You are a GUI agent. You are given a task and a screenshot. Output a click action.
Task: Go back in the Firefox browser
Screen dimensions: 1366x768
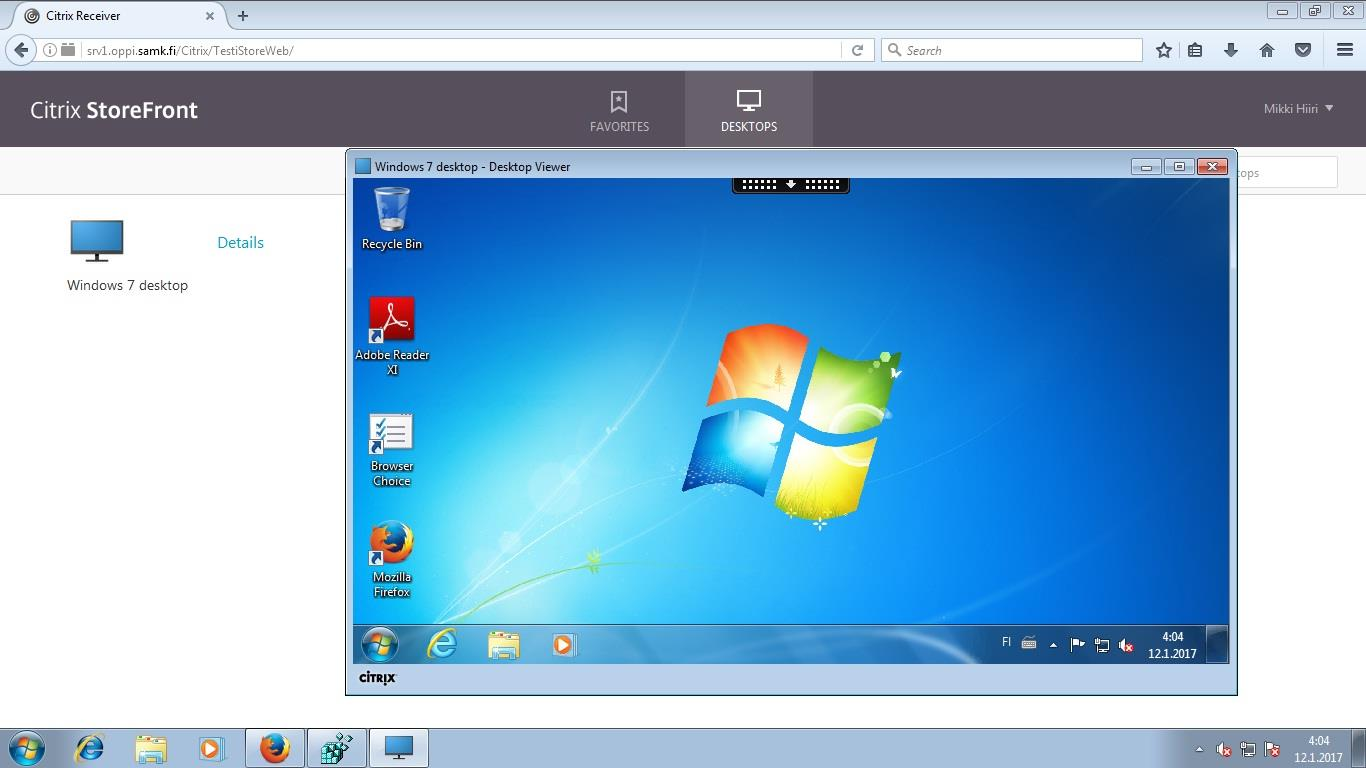pos(22,50)
